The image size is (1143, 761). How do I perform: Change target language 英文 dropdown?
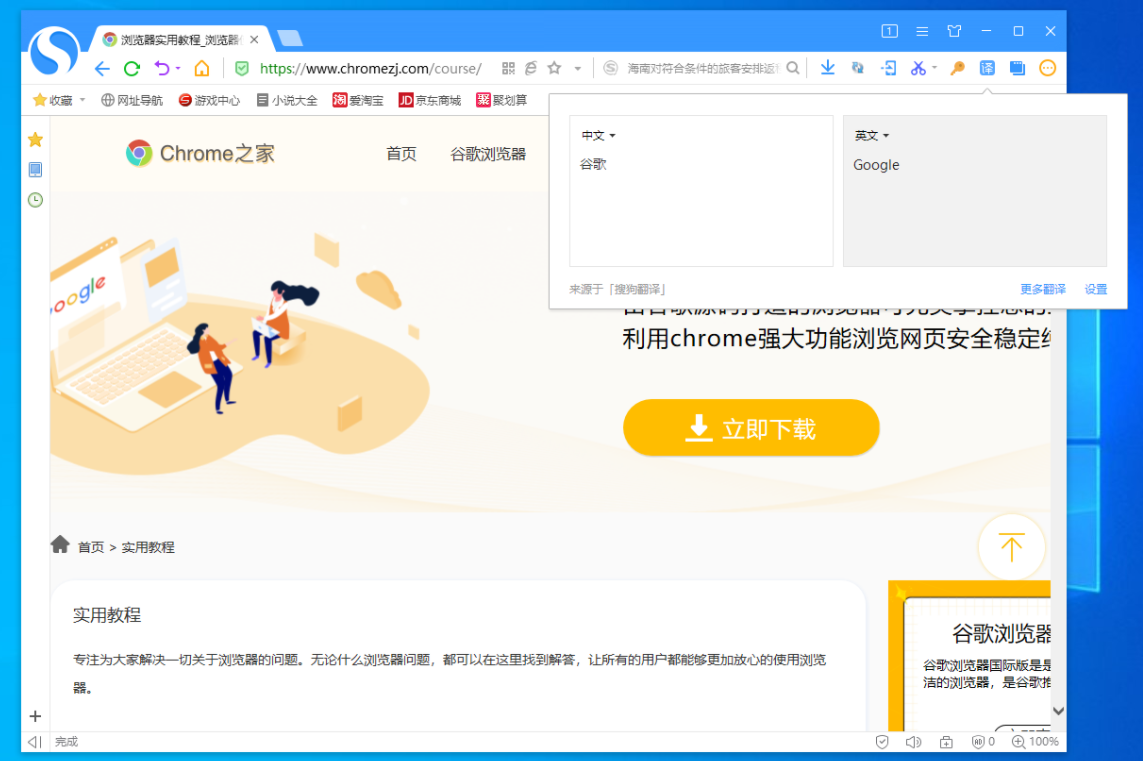871,136
